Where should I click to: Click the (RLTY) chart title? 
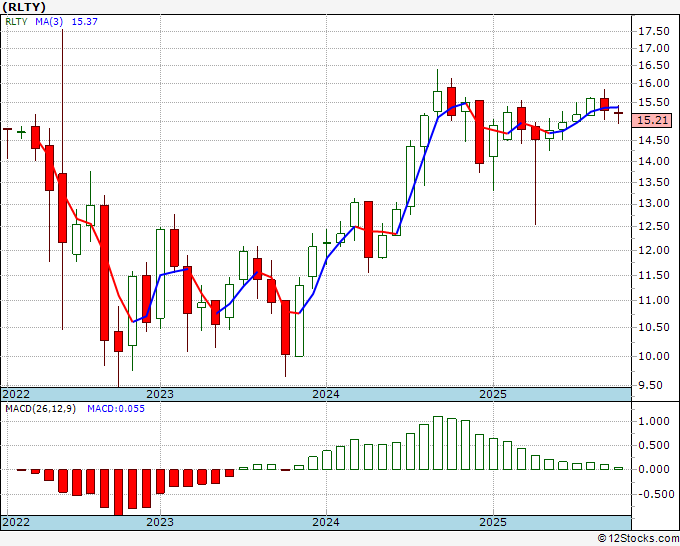pyautogui.click(x=24, y=7)
